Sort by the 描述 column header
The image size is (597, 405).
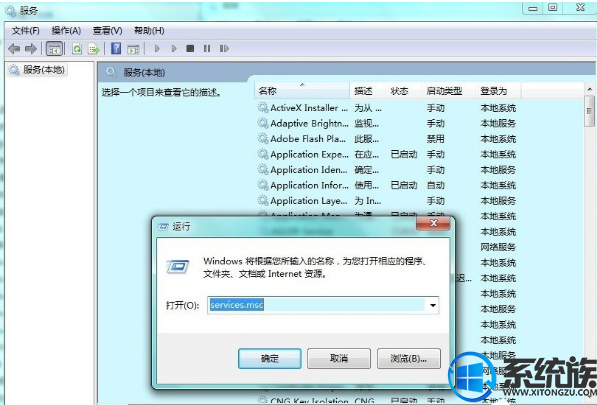click(x=367, y=91)
